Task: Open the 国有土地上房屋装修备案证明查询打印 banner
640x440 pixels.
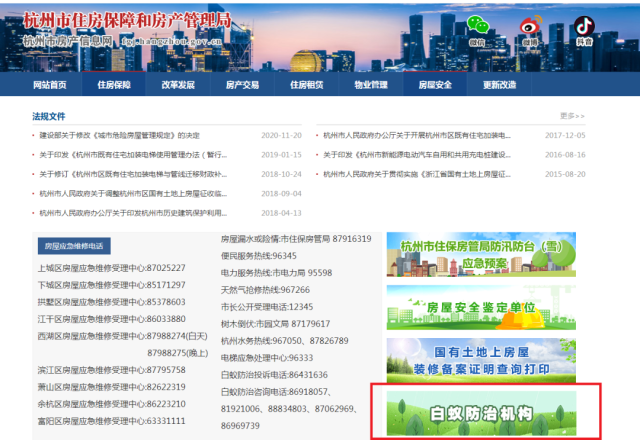Action: (481, 360)
